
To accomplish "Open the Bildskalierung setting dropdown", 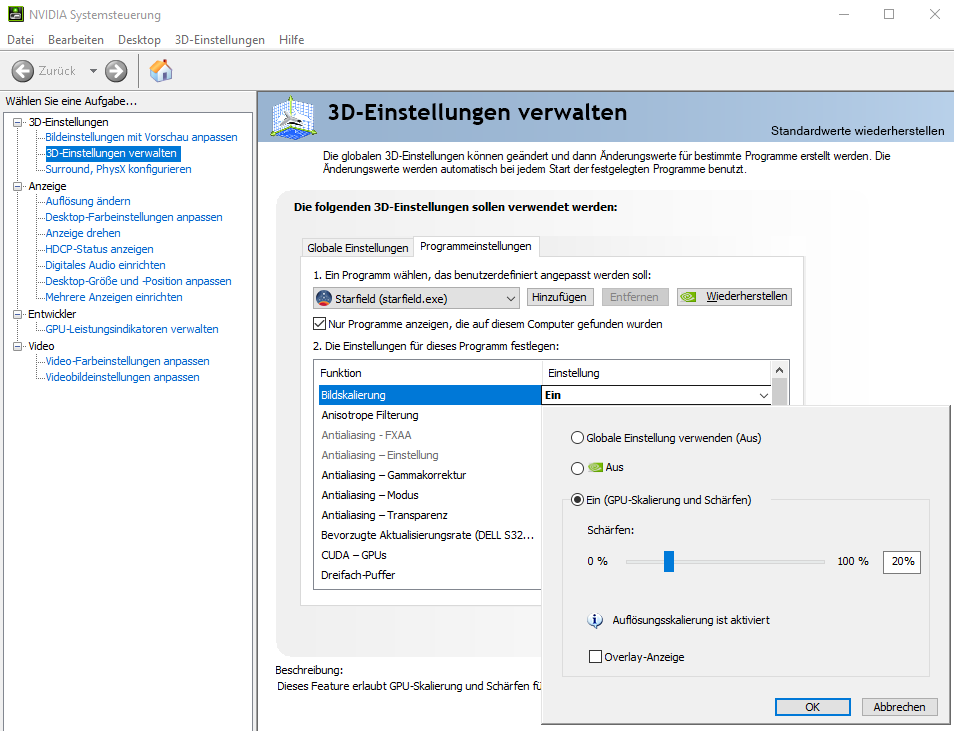I will click(764, 396).
